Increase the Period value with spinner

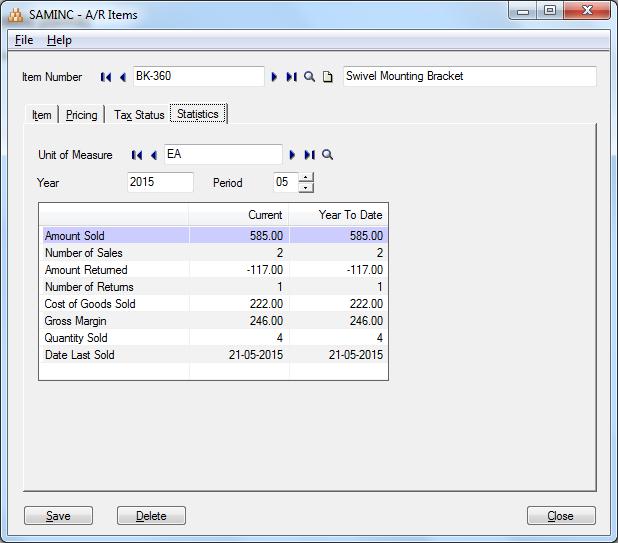click(306, 178)
